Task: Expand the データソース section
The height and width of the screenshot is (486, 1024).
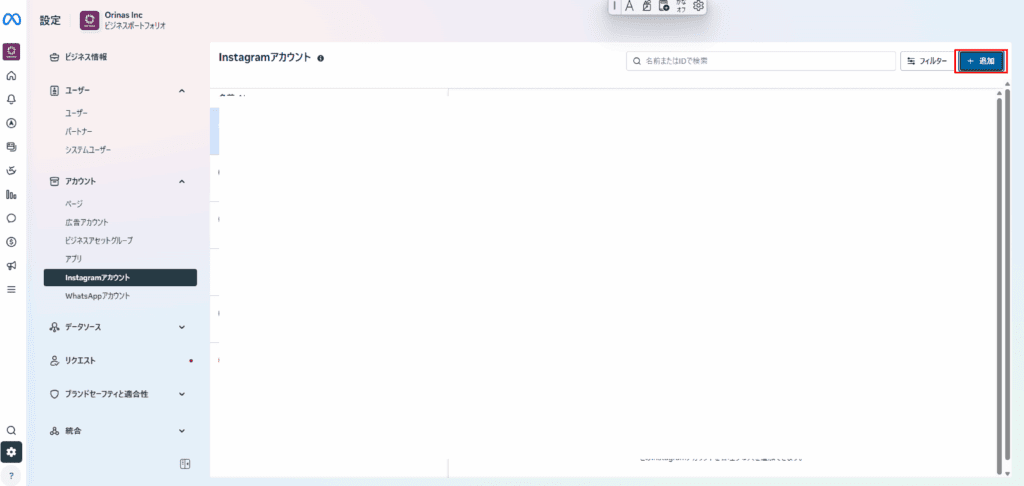Action: (x=181, y=327)
